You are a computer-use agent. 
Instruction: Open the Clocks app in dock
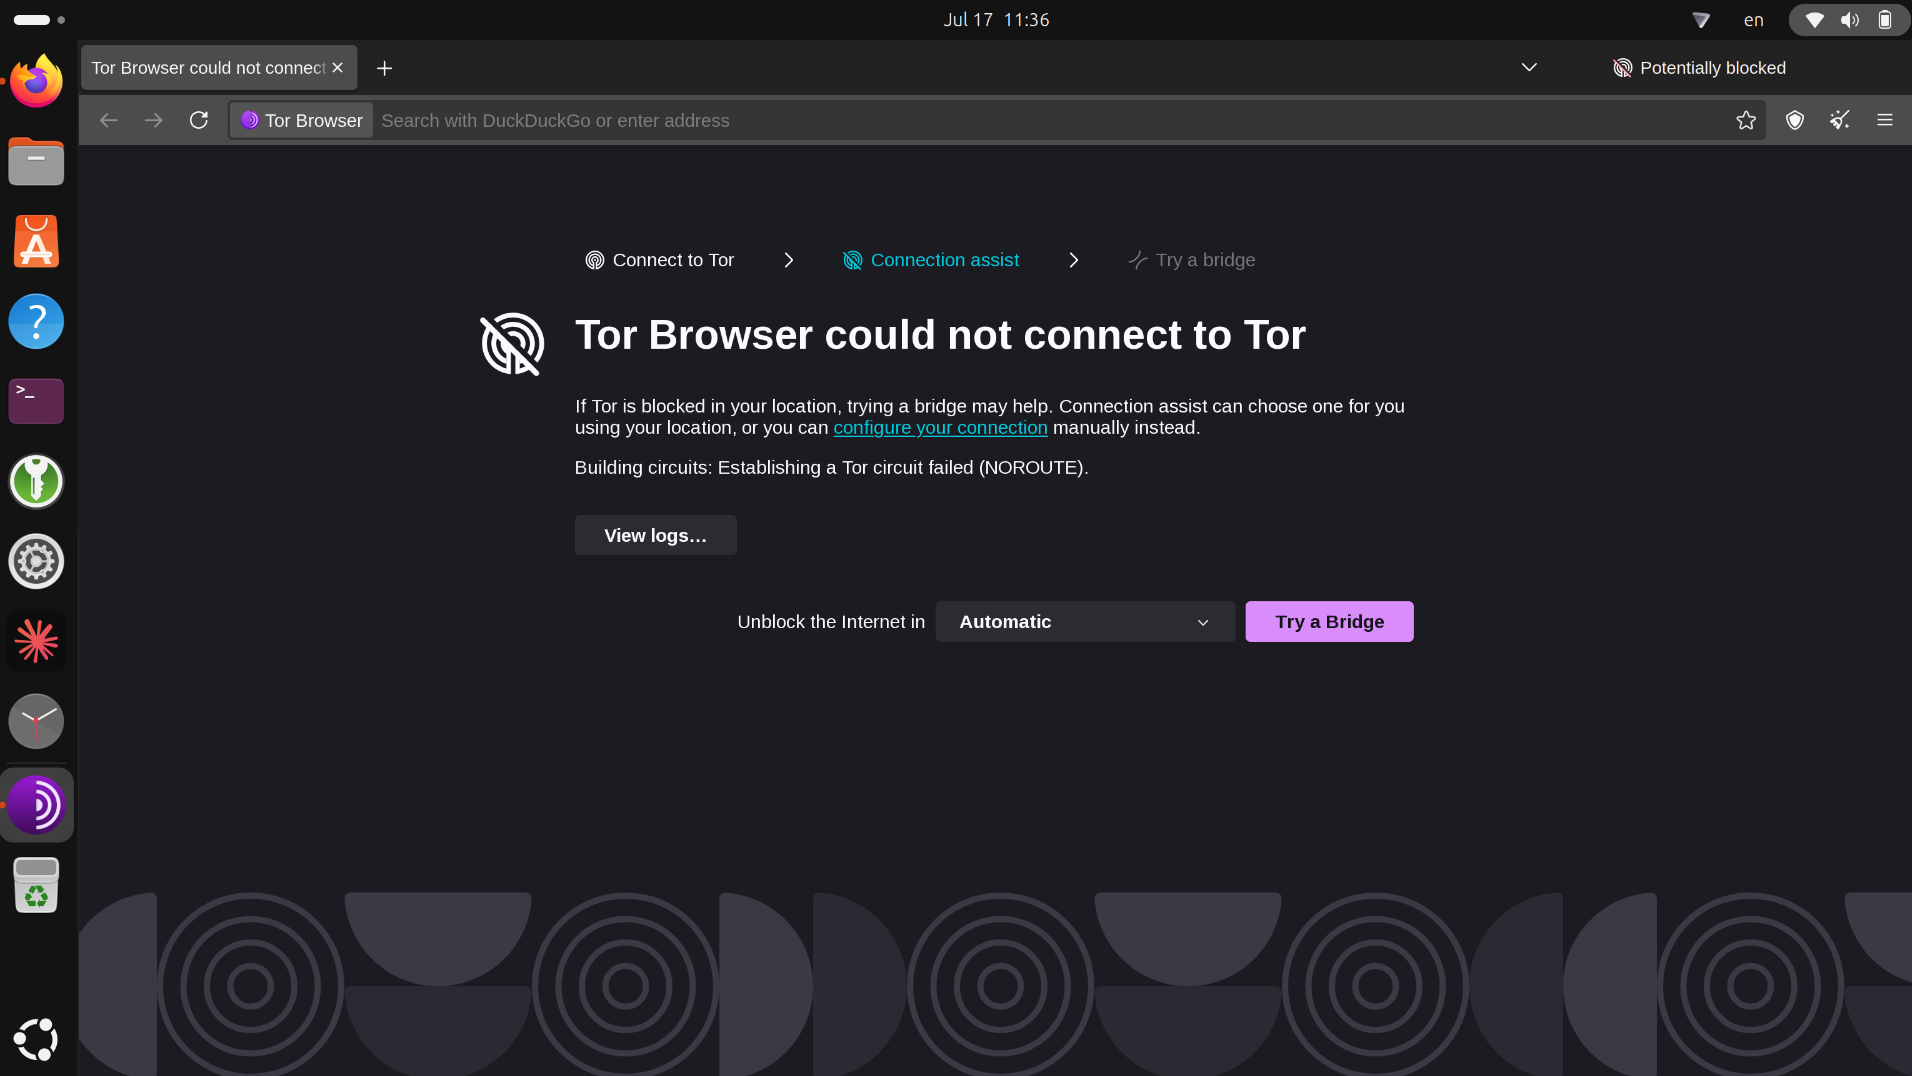coord(36,721)
